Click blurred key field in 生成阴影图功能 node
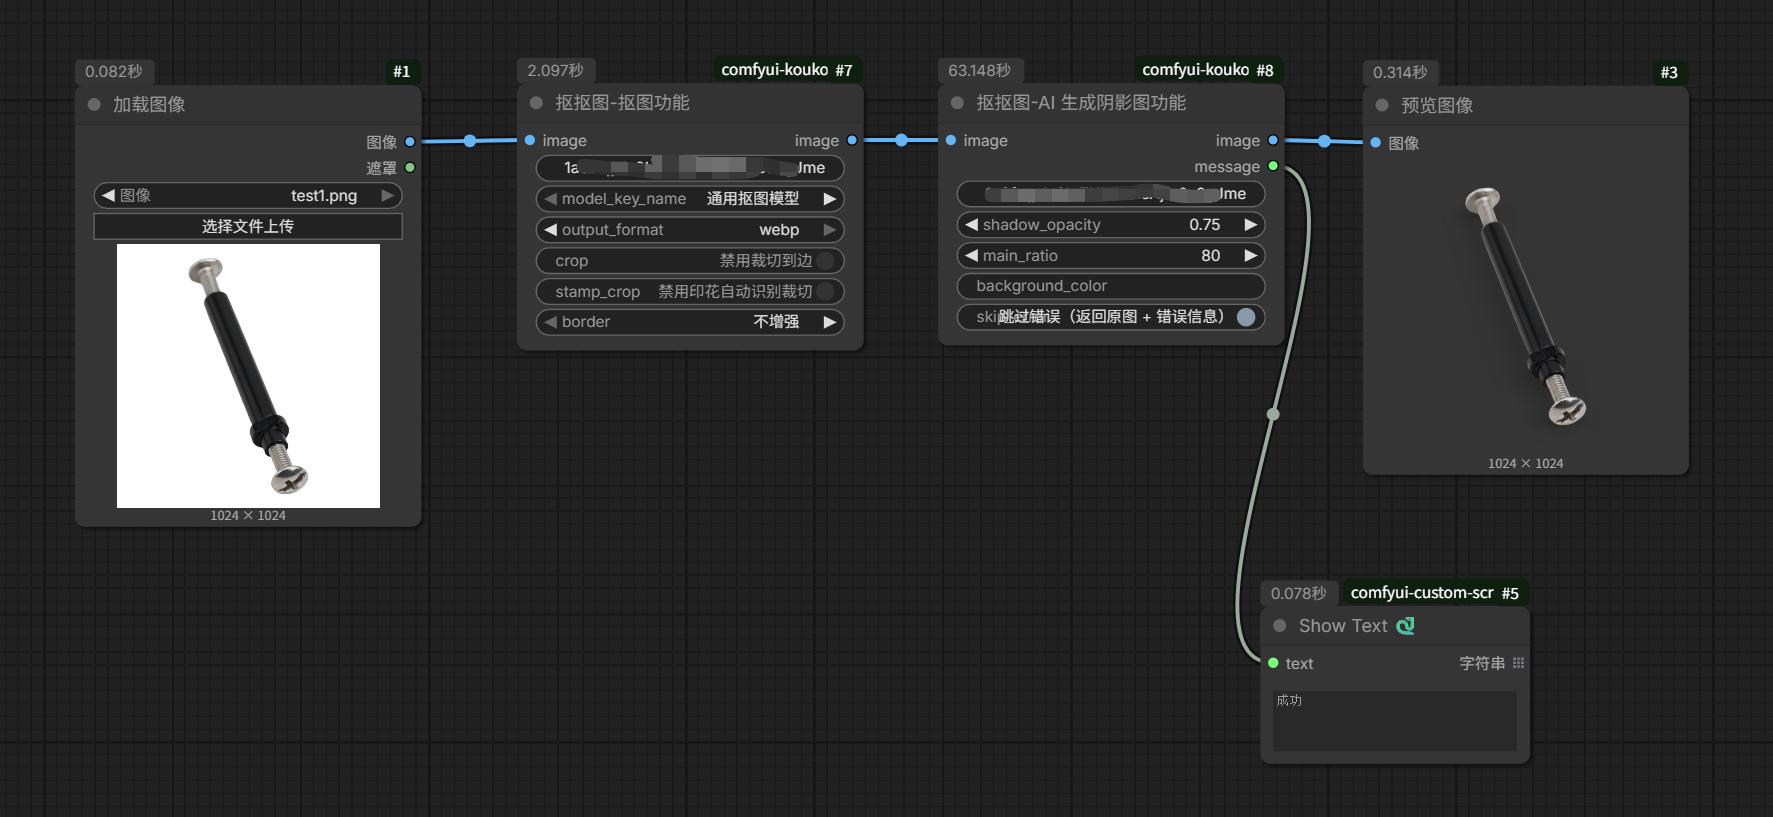Screen dimensions: 1773x817 point(1111,194)
